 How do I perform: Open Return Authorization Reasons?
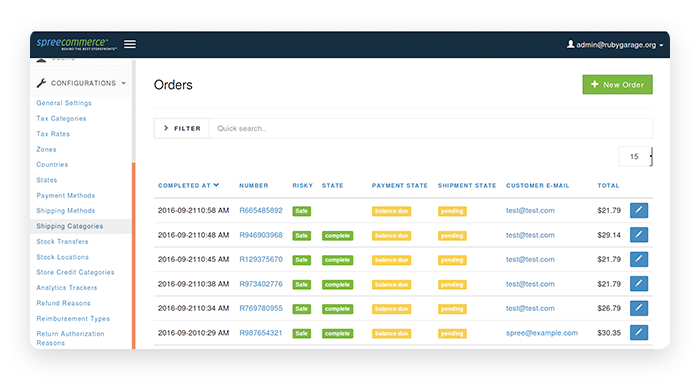pos(70,338)
